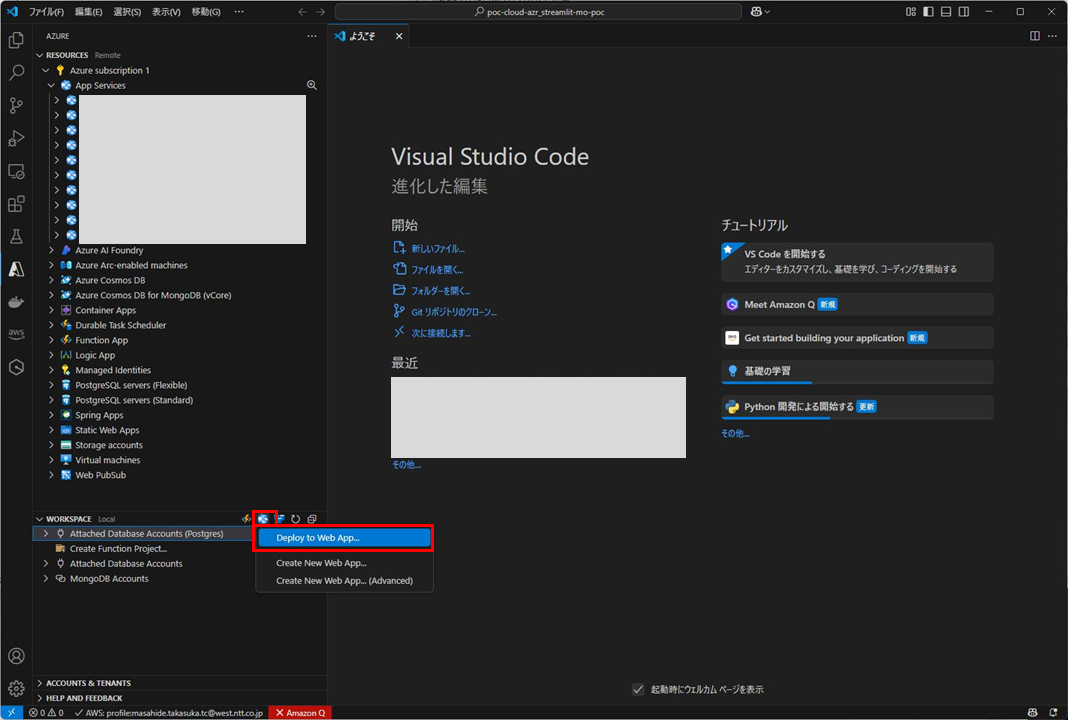Choose Deploy to Web App... menu entry
Viewport: 1068px width, 720px height.
[x=344, y=538]
